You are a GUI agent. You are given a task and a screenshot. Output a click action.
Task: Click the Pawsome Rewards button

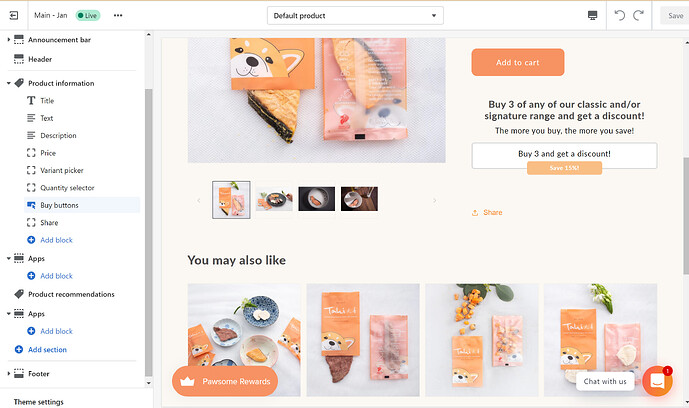coord(225,381)
